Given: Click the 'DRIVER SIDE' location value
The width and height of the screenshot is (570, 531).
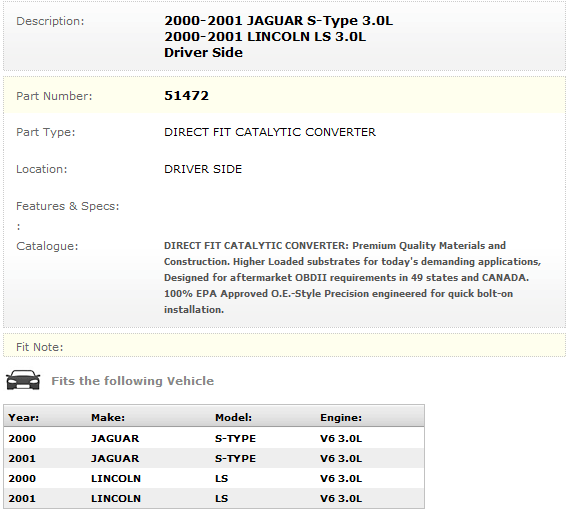Looking at the screenshot, I should point(203,169).
